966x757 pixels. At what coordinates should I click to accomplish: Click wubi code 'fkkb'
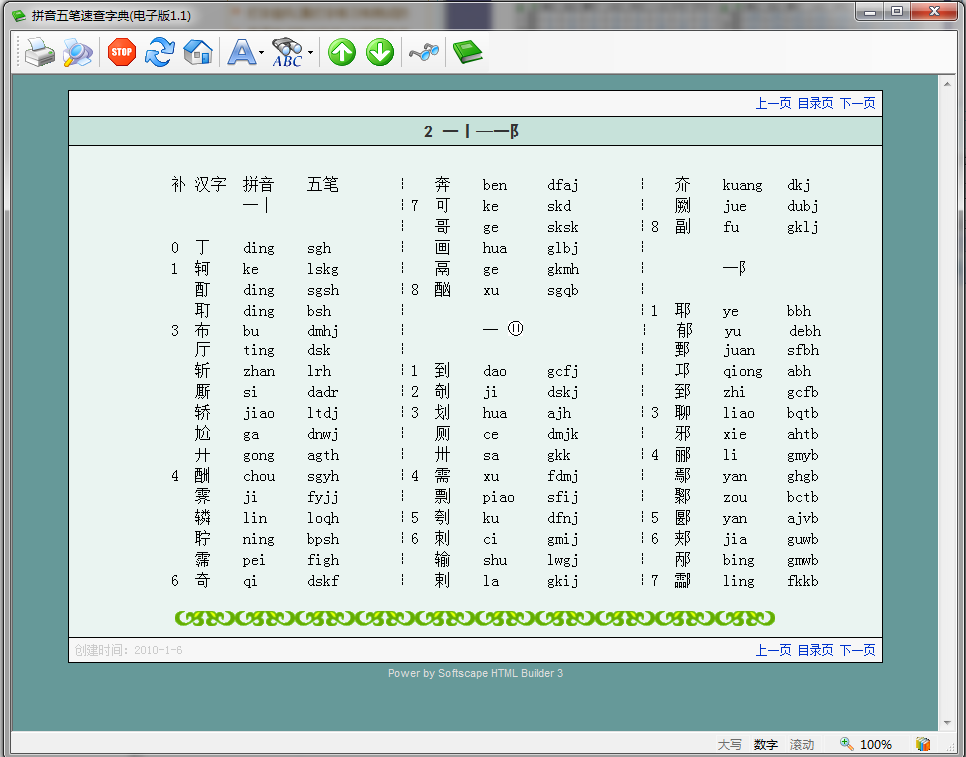(803, 581)
